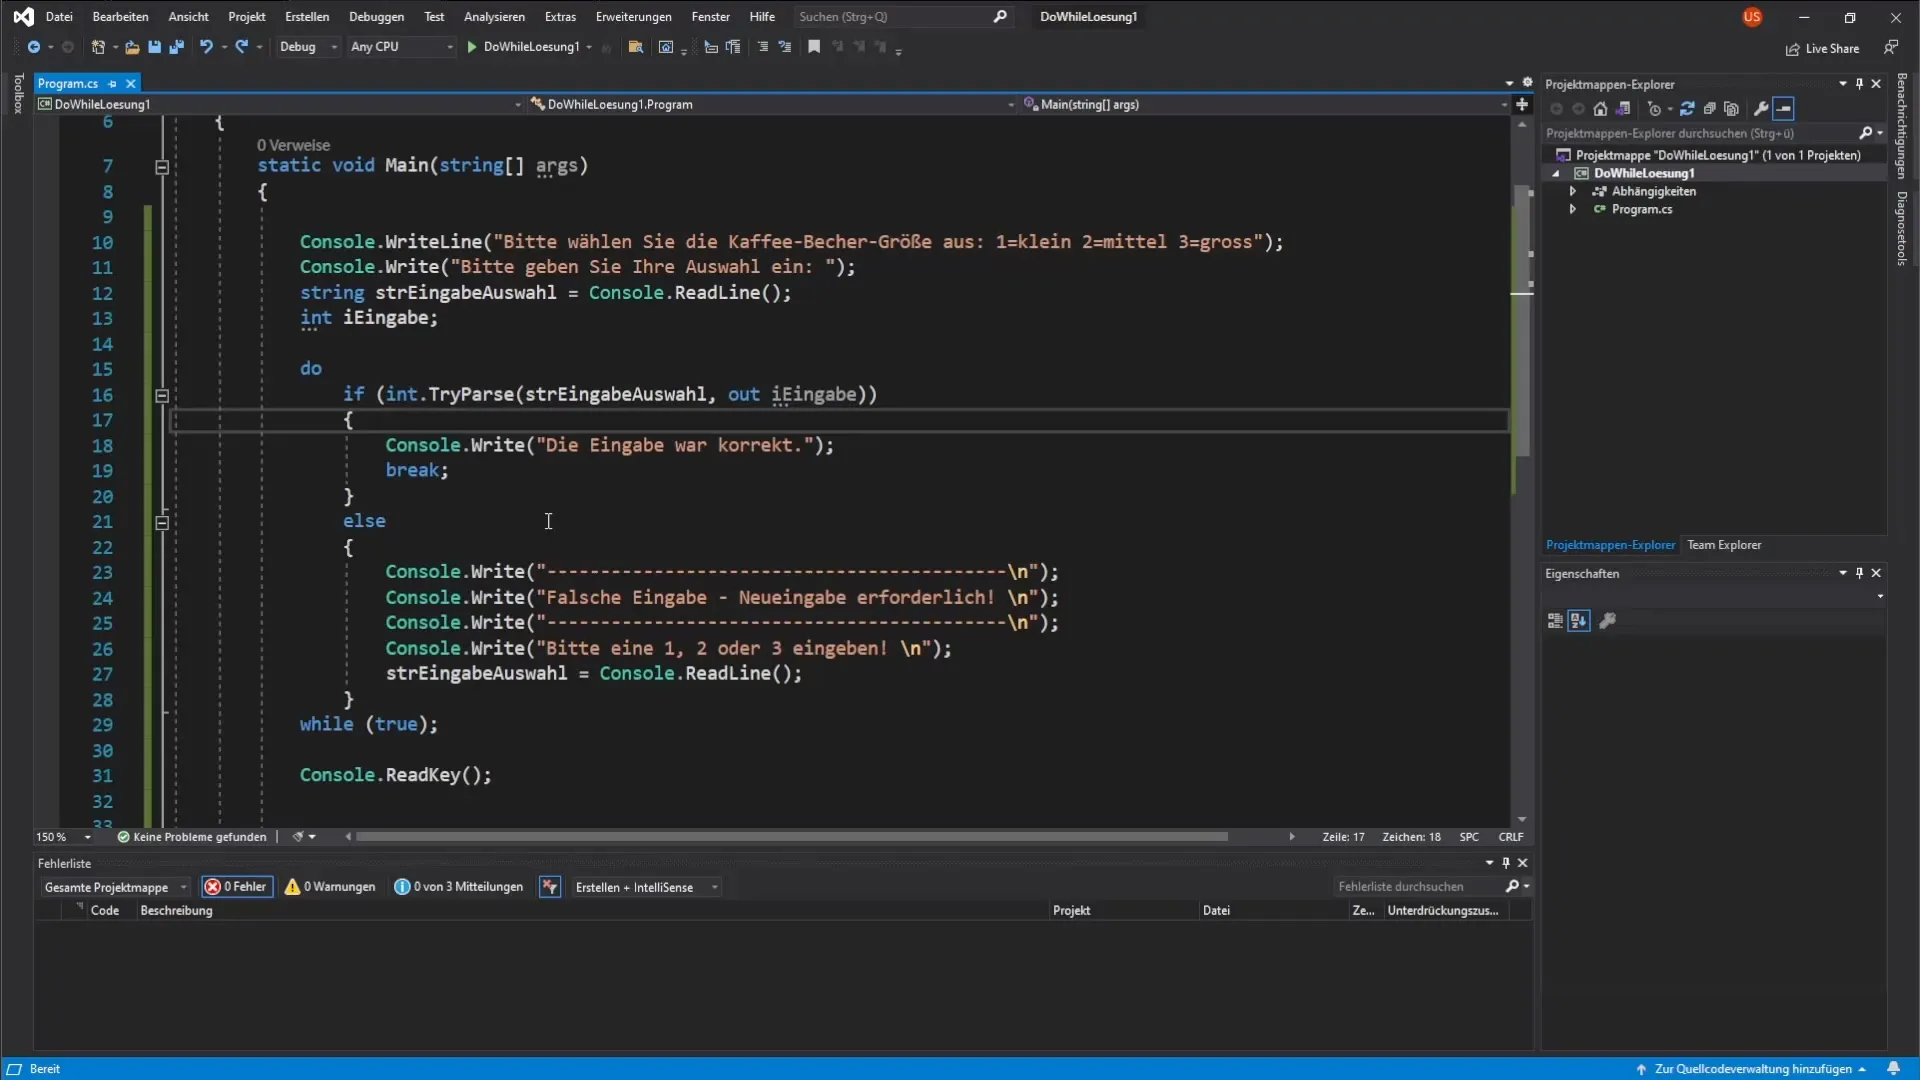This screenshot has width=1920, height=1080.
Task: Toggle the 0 Fehler filter button
Action: pyautogui.click(x=237, y=887)
